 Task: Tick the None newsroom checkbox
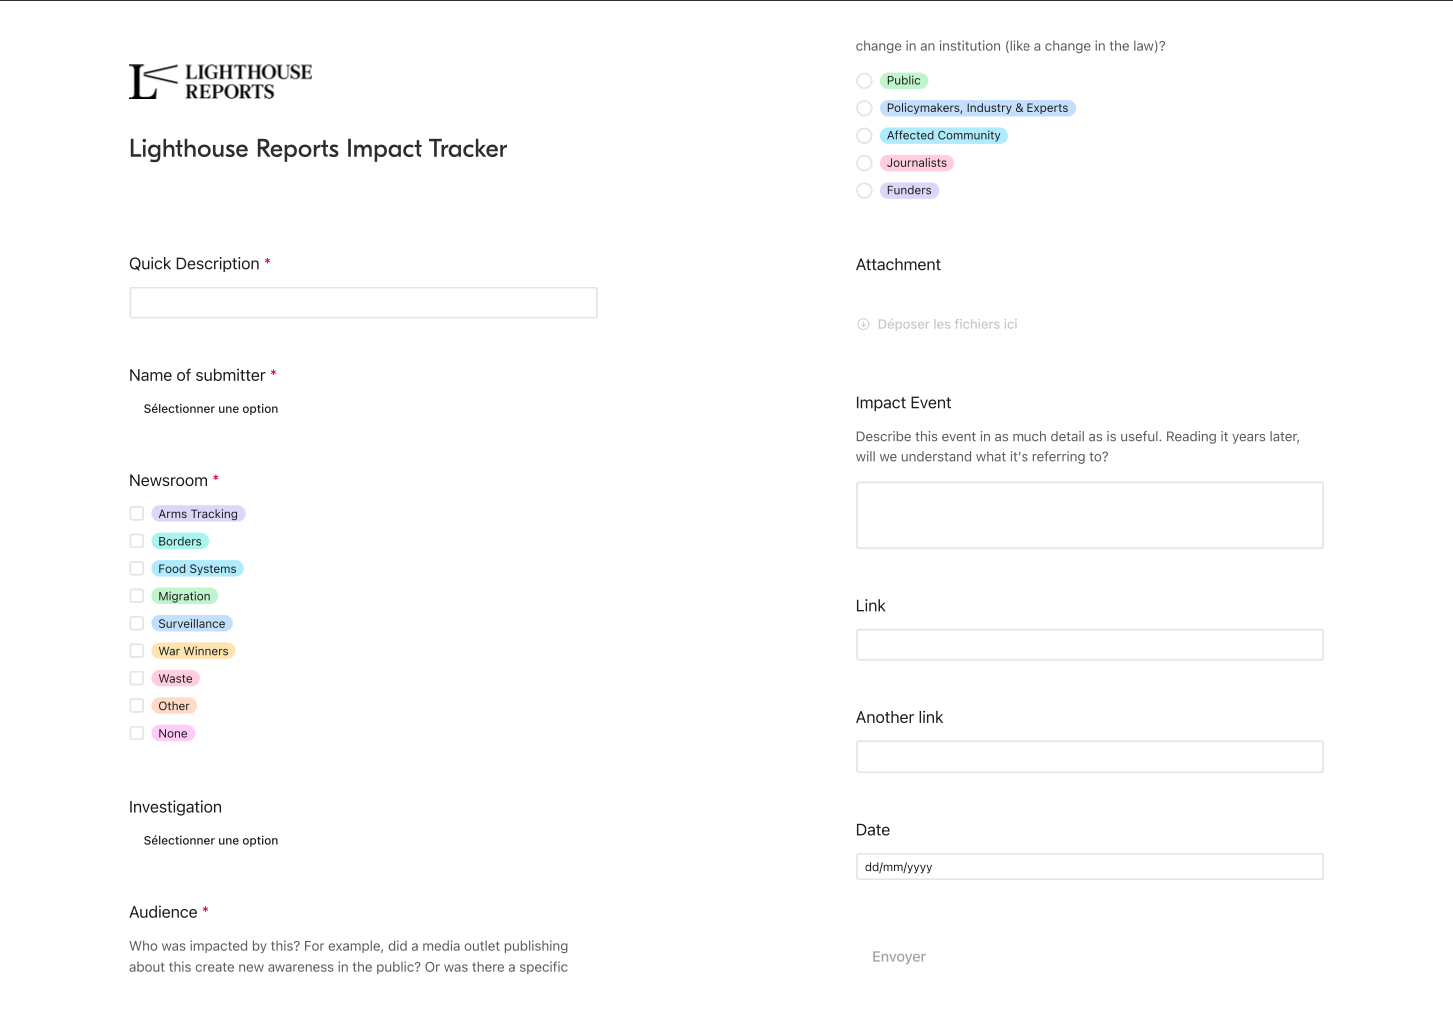pyautogui.click(x=137, y=733)
